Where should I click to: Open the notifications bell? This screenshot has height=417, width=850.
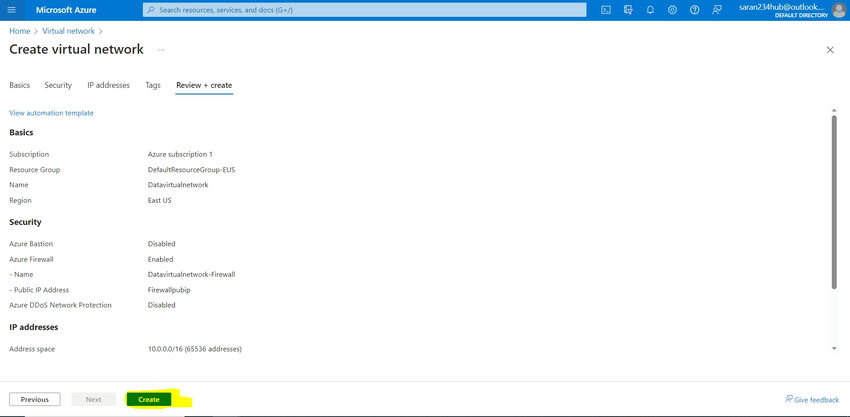pyautogui.click(x=651, y=10)
